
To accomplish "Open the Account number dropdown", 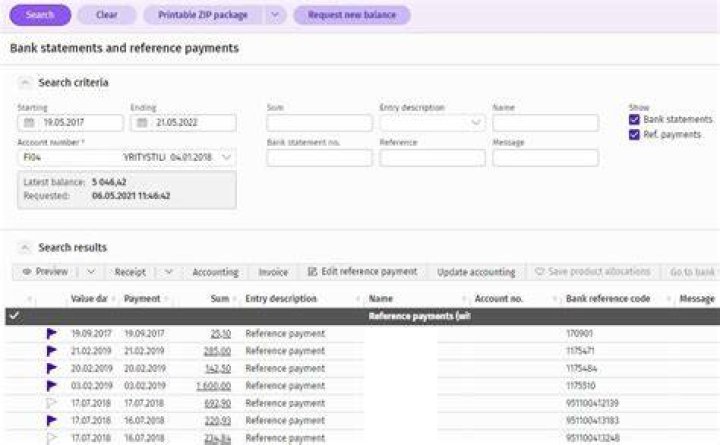I will tap(226, 158).
